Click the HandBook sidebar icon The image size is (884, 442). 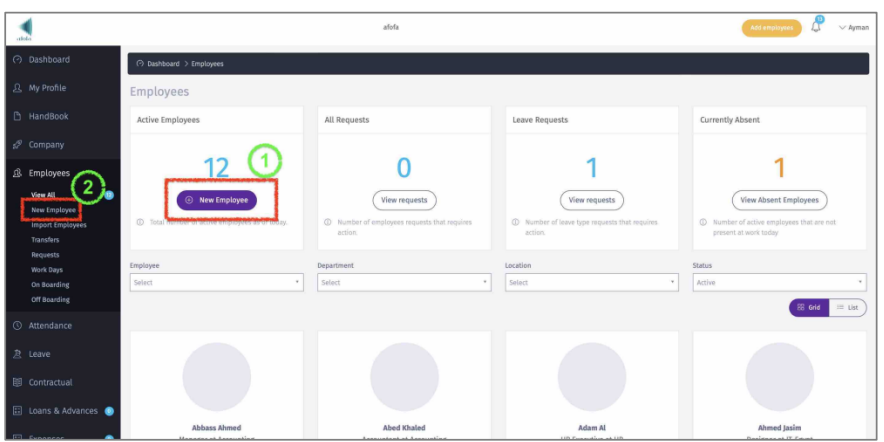click(17, 117)
